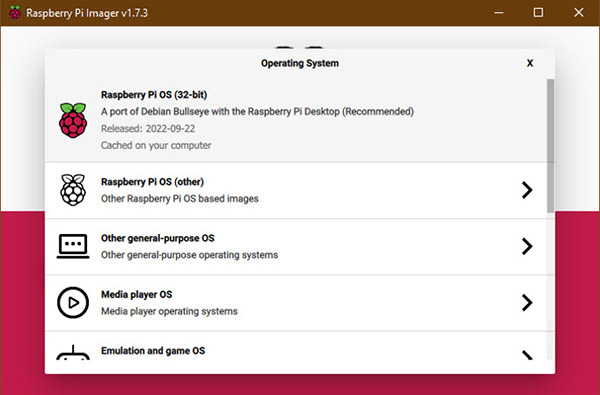Screen dimensions: 600x395
Task: Close the Operating System dialog with X
Action: point(530,63)
